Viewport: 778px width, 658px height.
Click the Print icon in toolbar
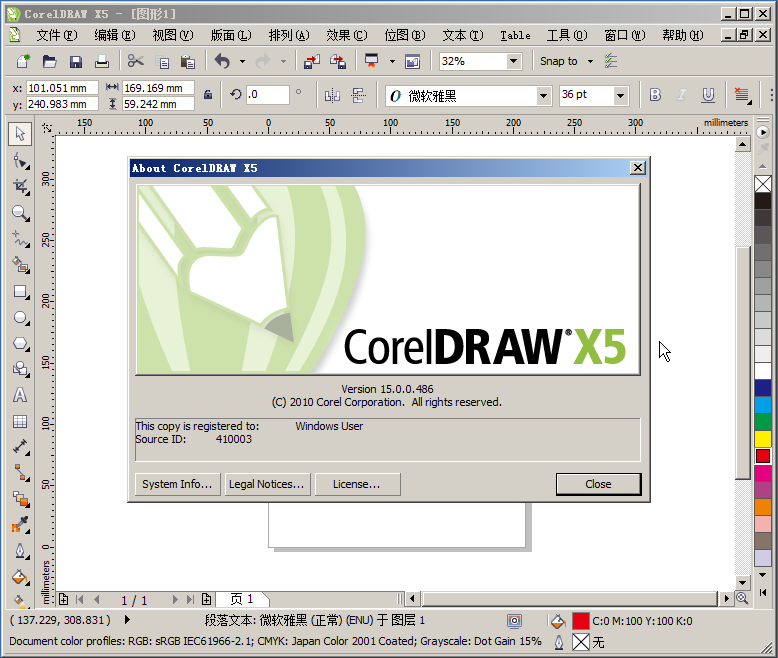[101, 62]
